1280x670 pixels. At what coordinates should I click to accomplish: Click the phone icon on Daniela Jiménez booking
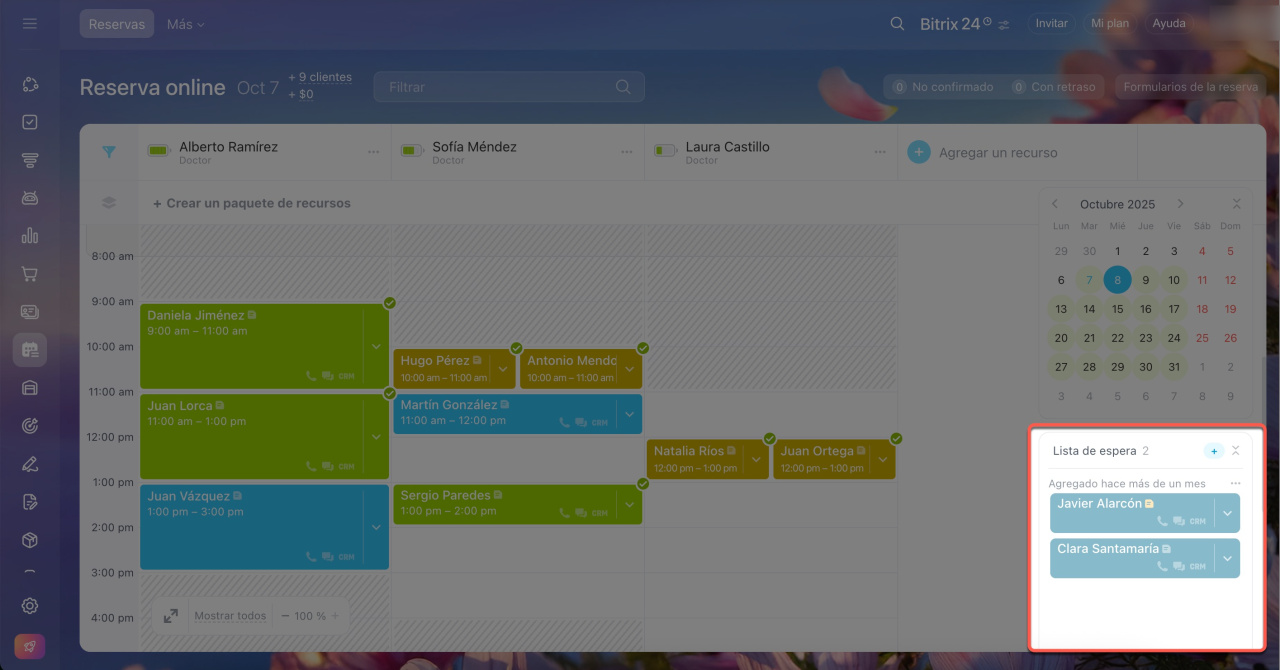click(312, 376)
